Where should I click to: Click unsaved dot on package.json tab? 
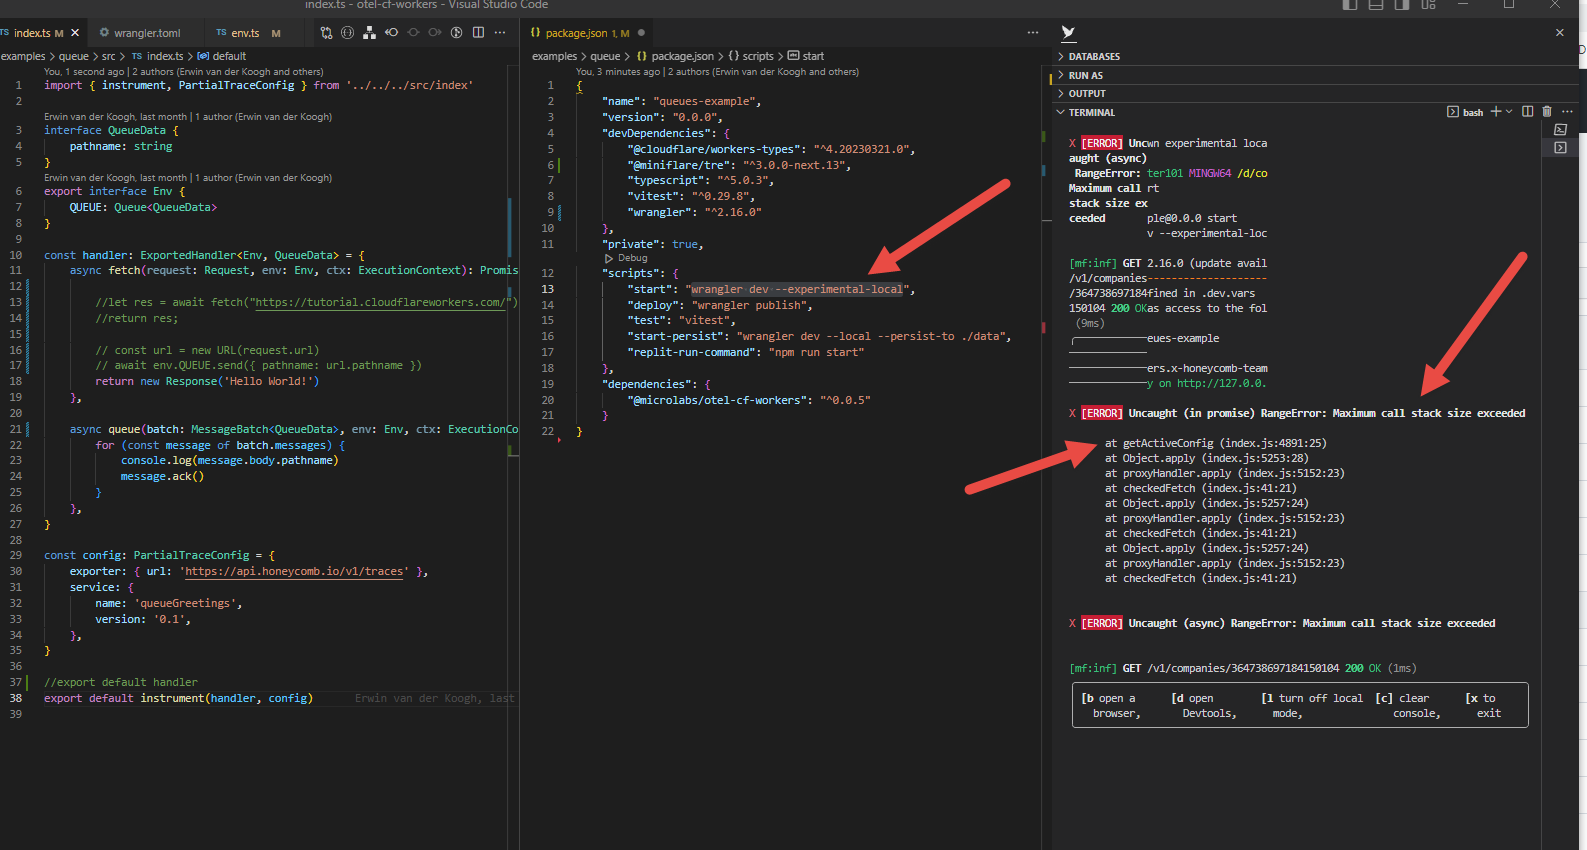click(641, 33)
